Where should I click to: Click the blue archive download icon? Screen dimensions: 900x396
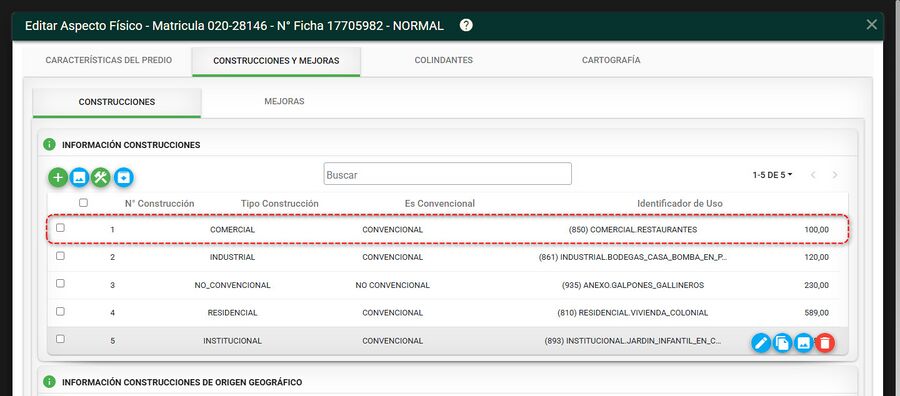coord(123,177)
